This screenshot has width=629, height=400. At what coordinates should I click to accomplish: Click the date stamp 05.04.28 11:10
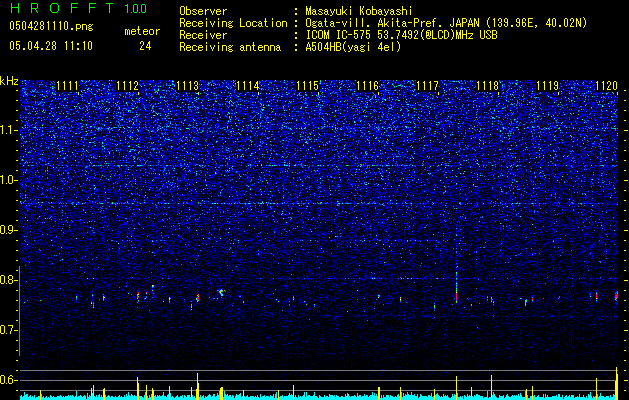click(51, 46)
